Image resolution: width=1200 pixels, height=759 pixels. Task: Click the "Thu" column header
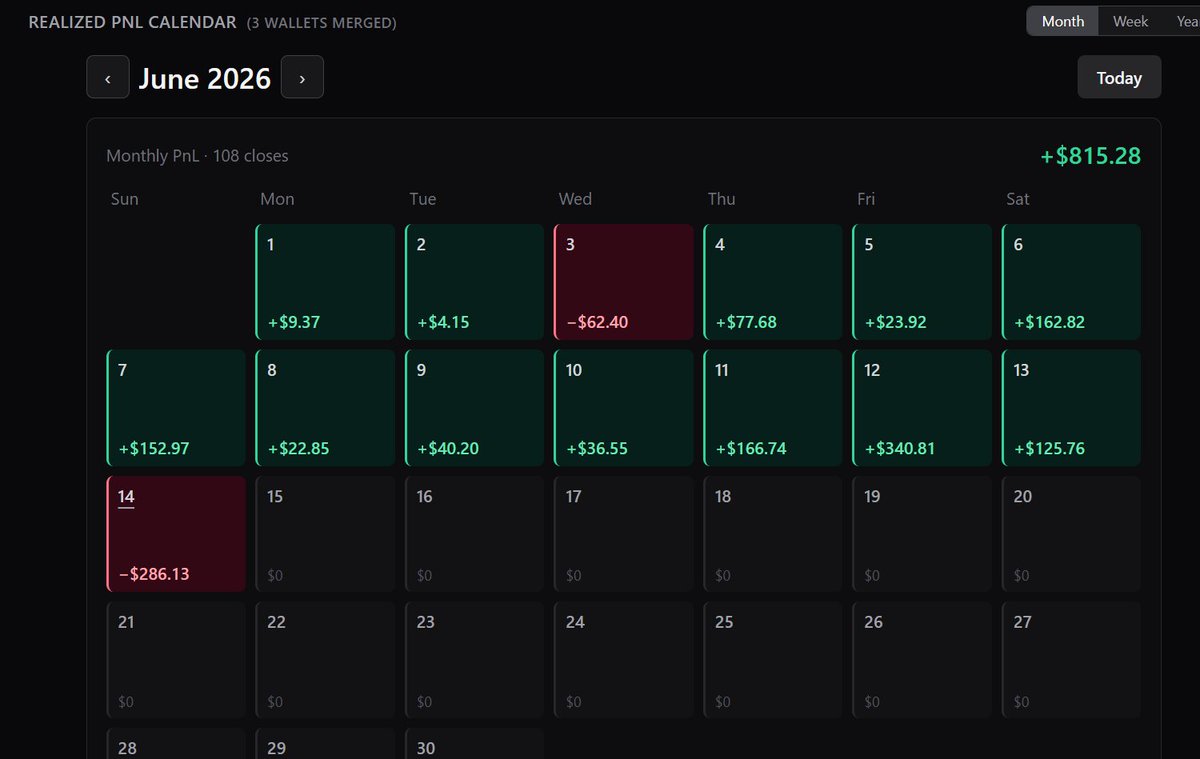click(721, 199)
